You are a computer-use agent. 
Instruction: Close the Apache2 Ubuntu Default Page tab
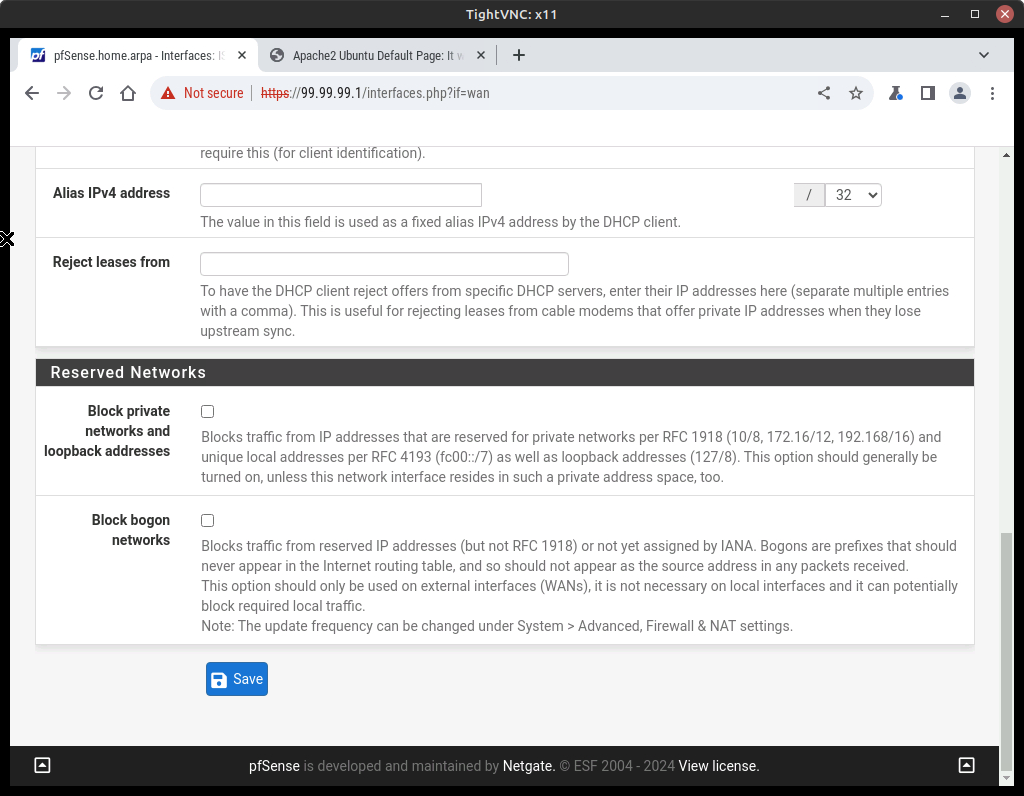pyautogui.click(x=481, y=56)
